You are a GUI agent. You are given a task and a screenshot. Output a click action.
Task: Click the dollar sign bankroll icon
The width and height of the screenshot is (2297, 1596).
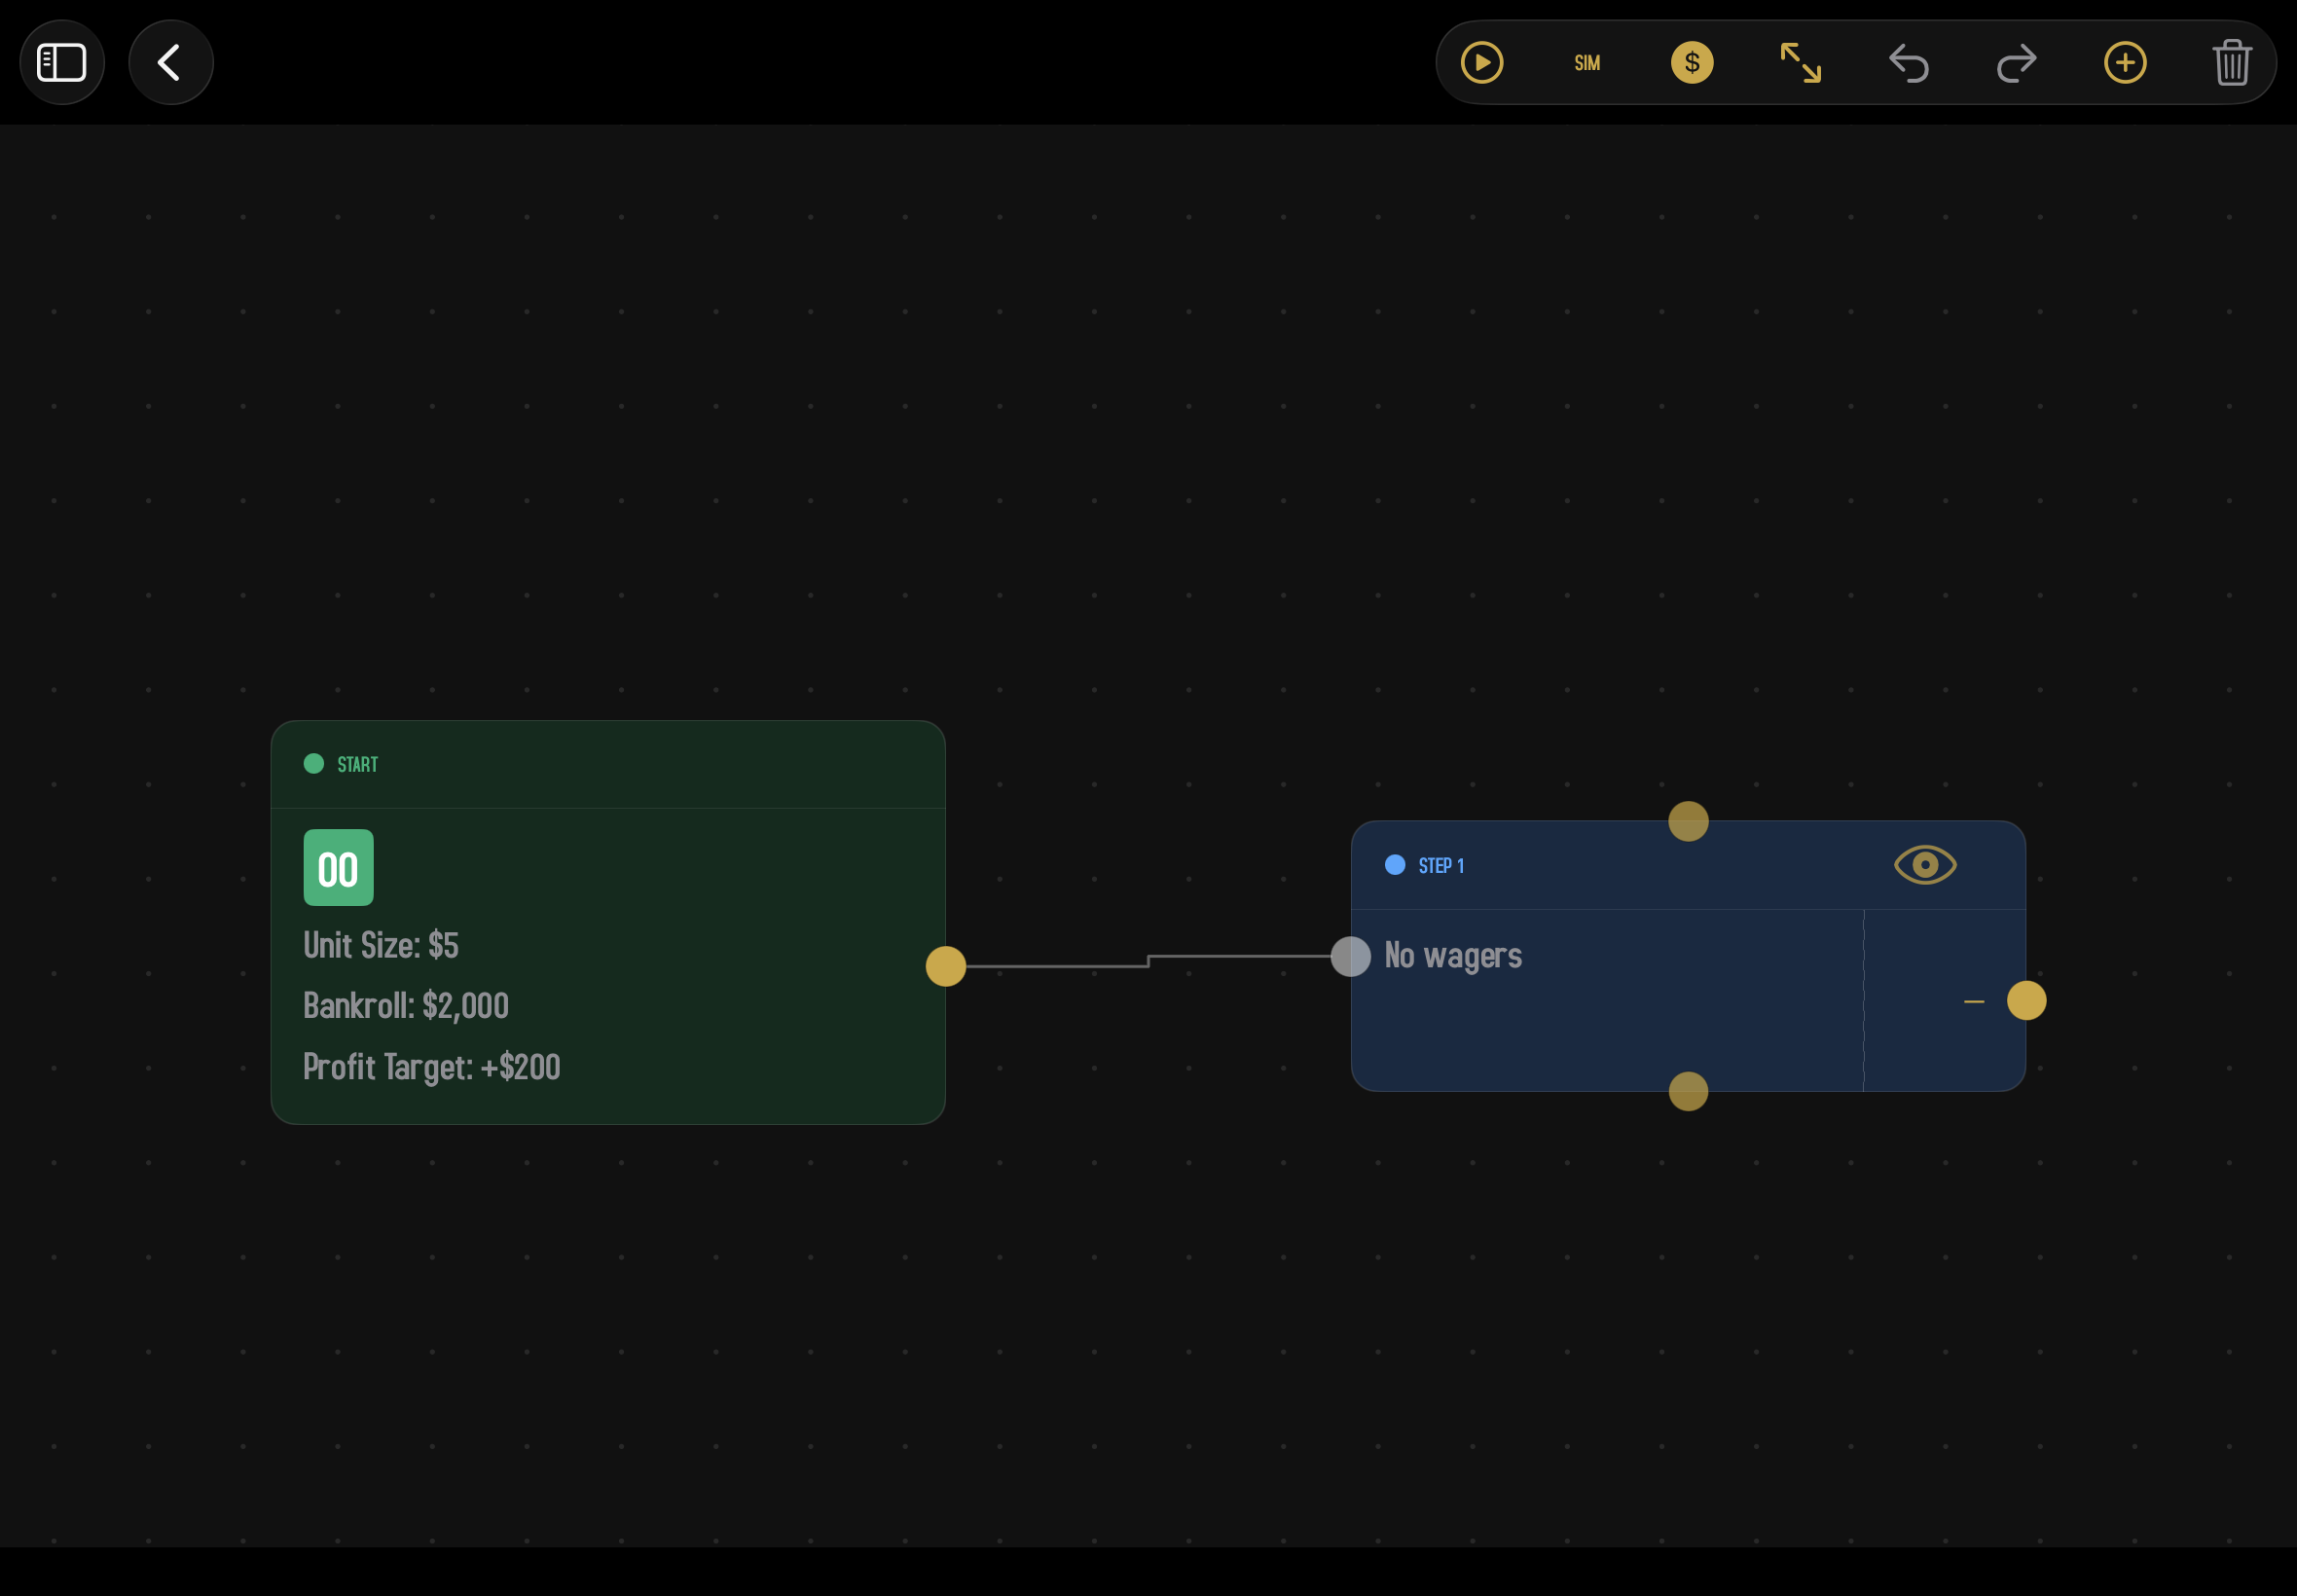[1692, 62]
